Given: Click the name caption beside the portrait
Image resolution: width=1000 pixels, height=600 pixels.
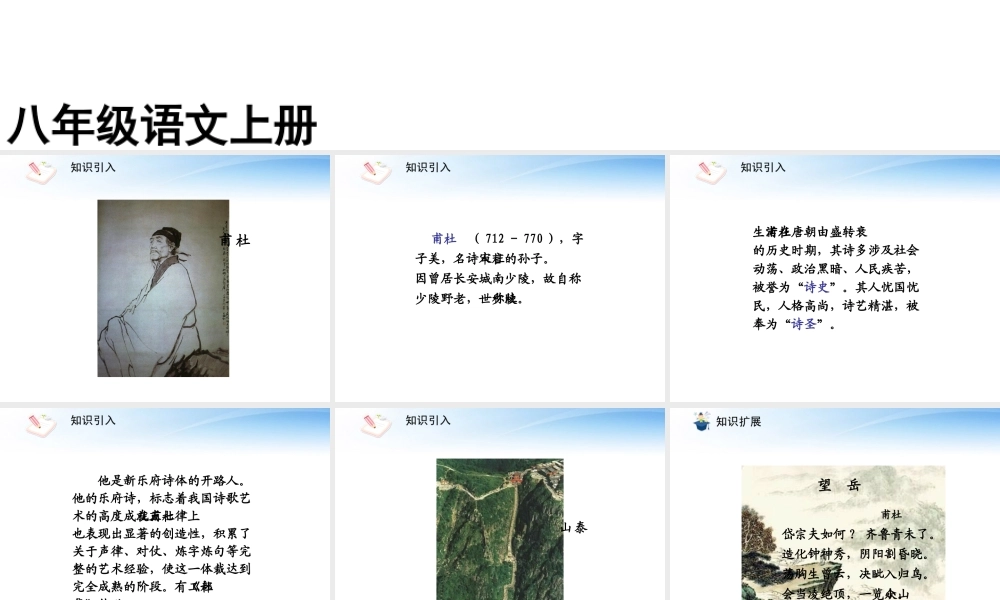Looking at the screenshot, I should 235,240.
